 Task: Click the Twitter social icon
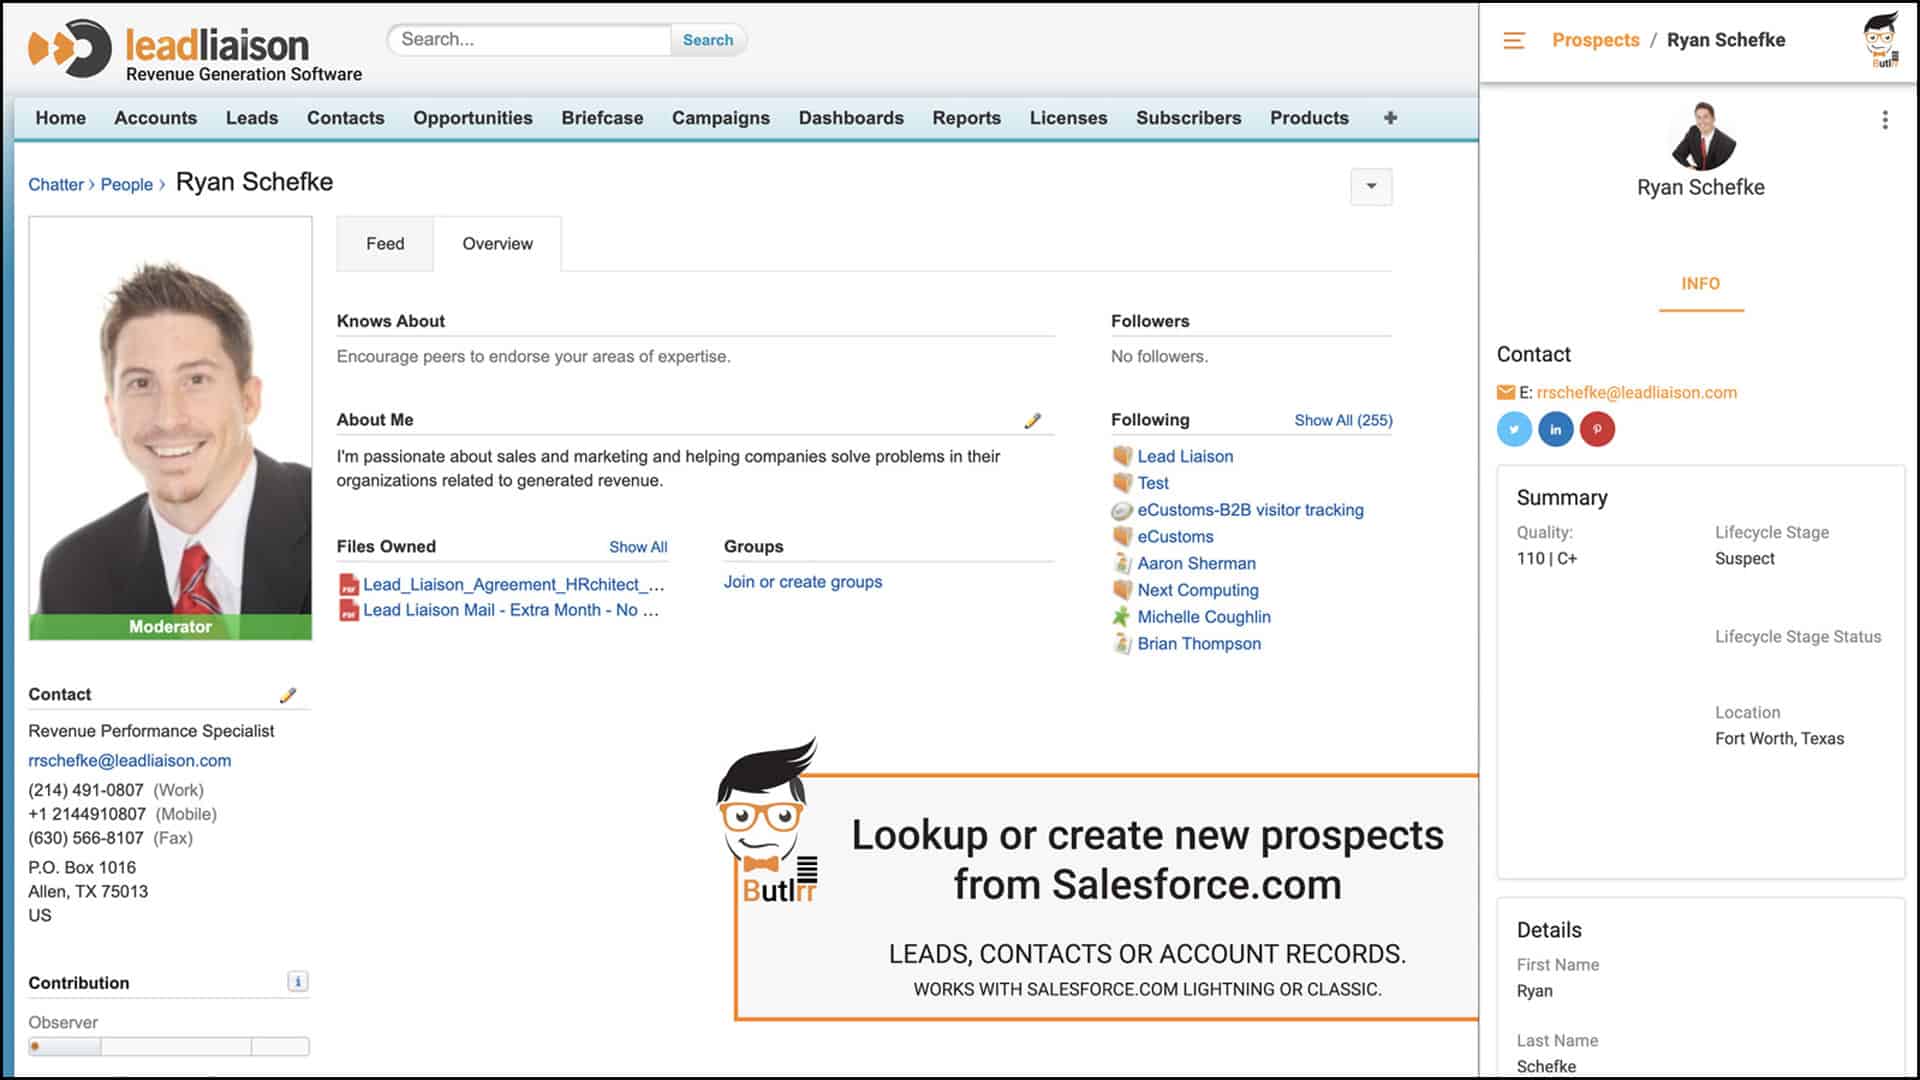pyautogui.click(x=1514, y=430)
